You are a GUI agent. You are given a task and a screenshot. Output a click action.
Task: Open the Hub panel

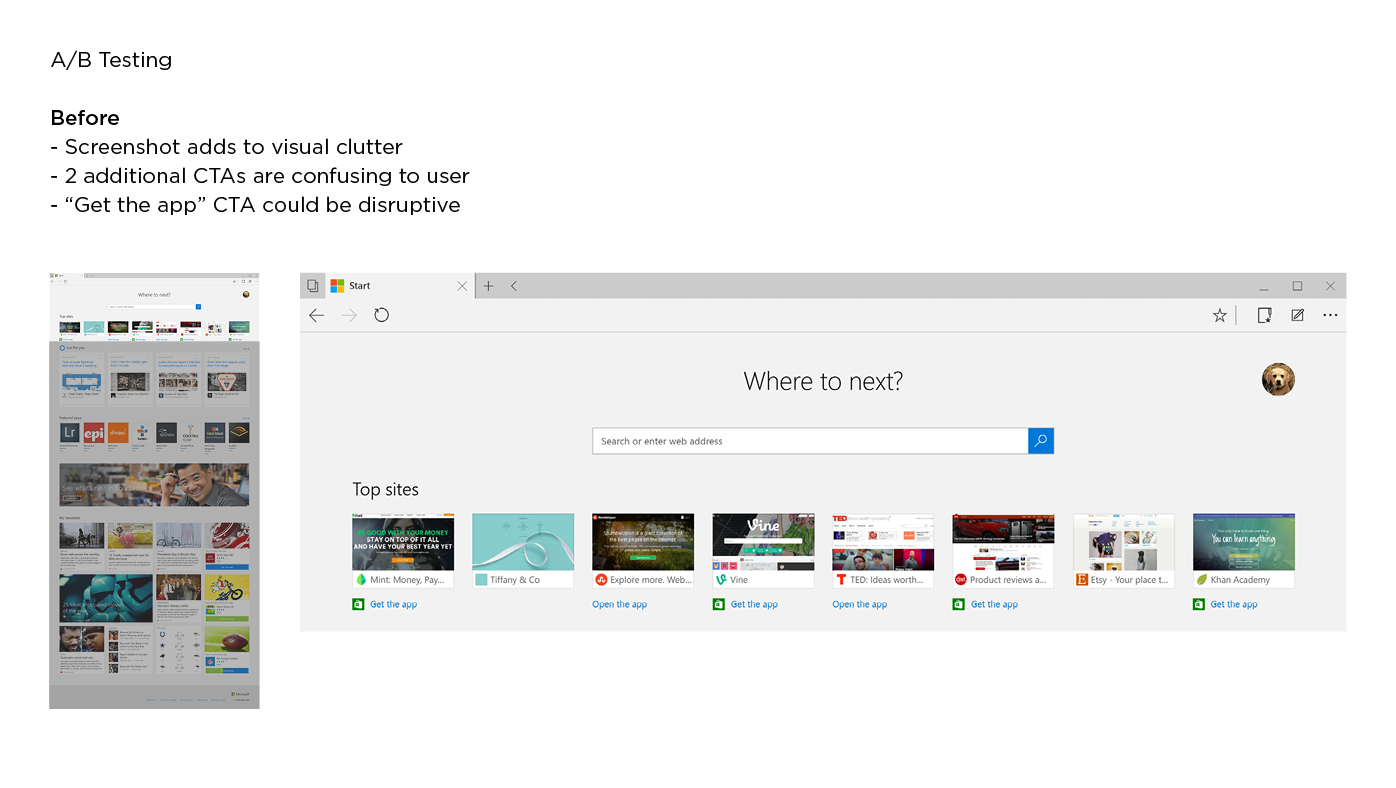[1263, 314]
